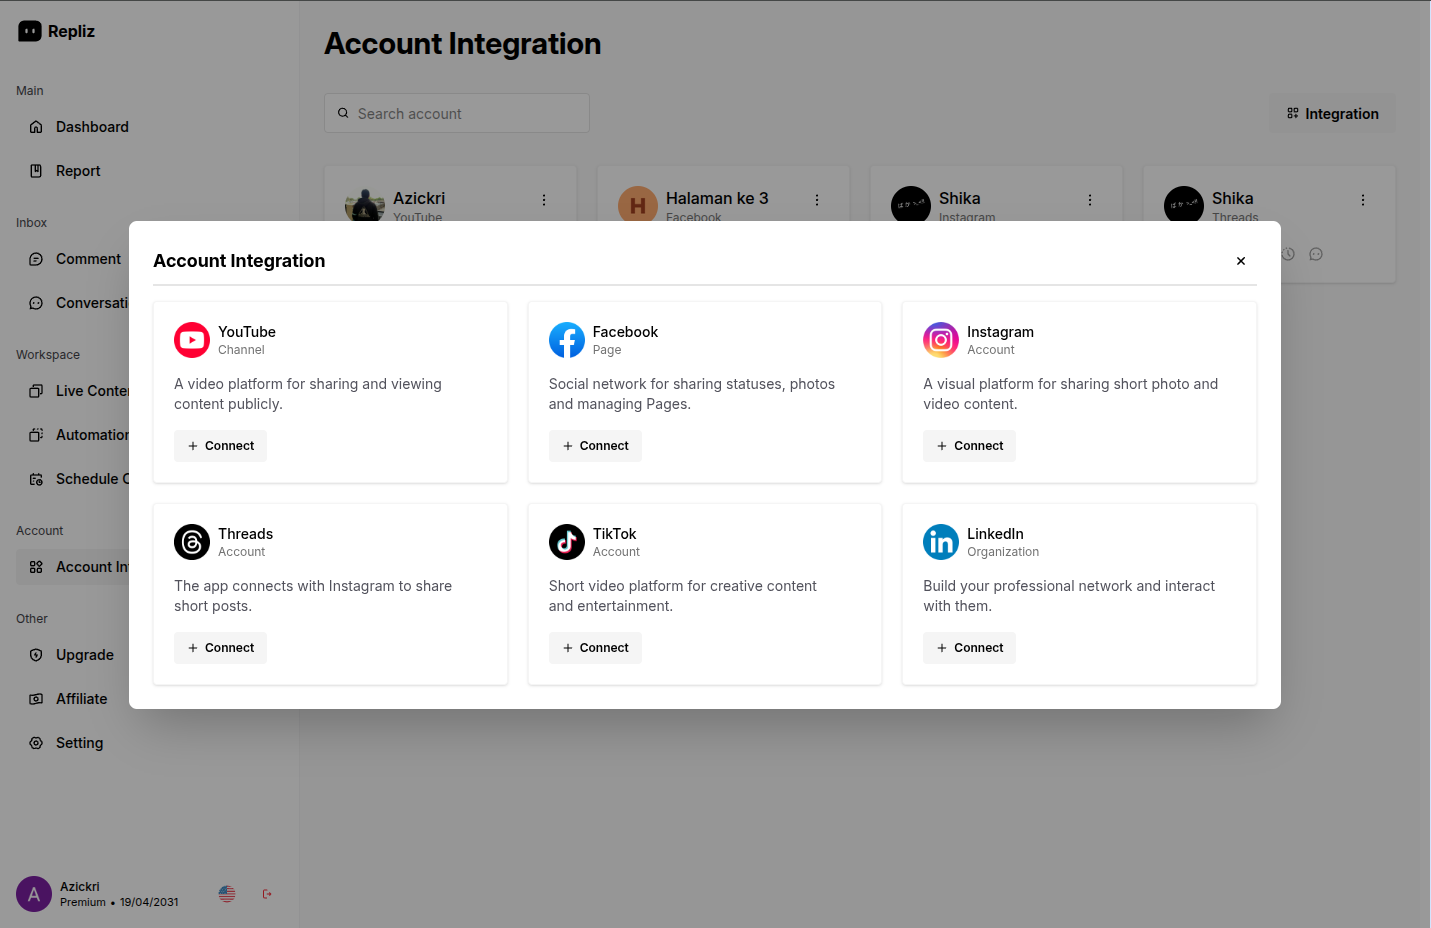Click the Instagram account icon
Screen dimensions: 1431x928
[940, 340]
